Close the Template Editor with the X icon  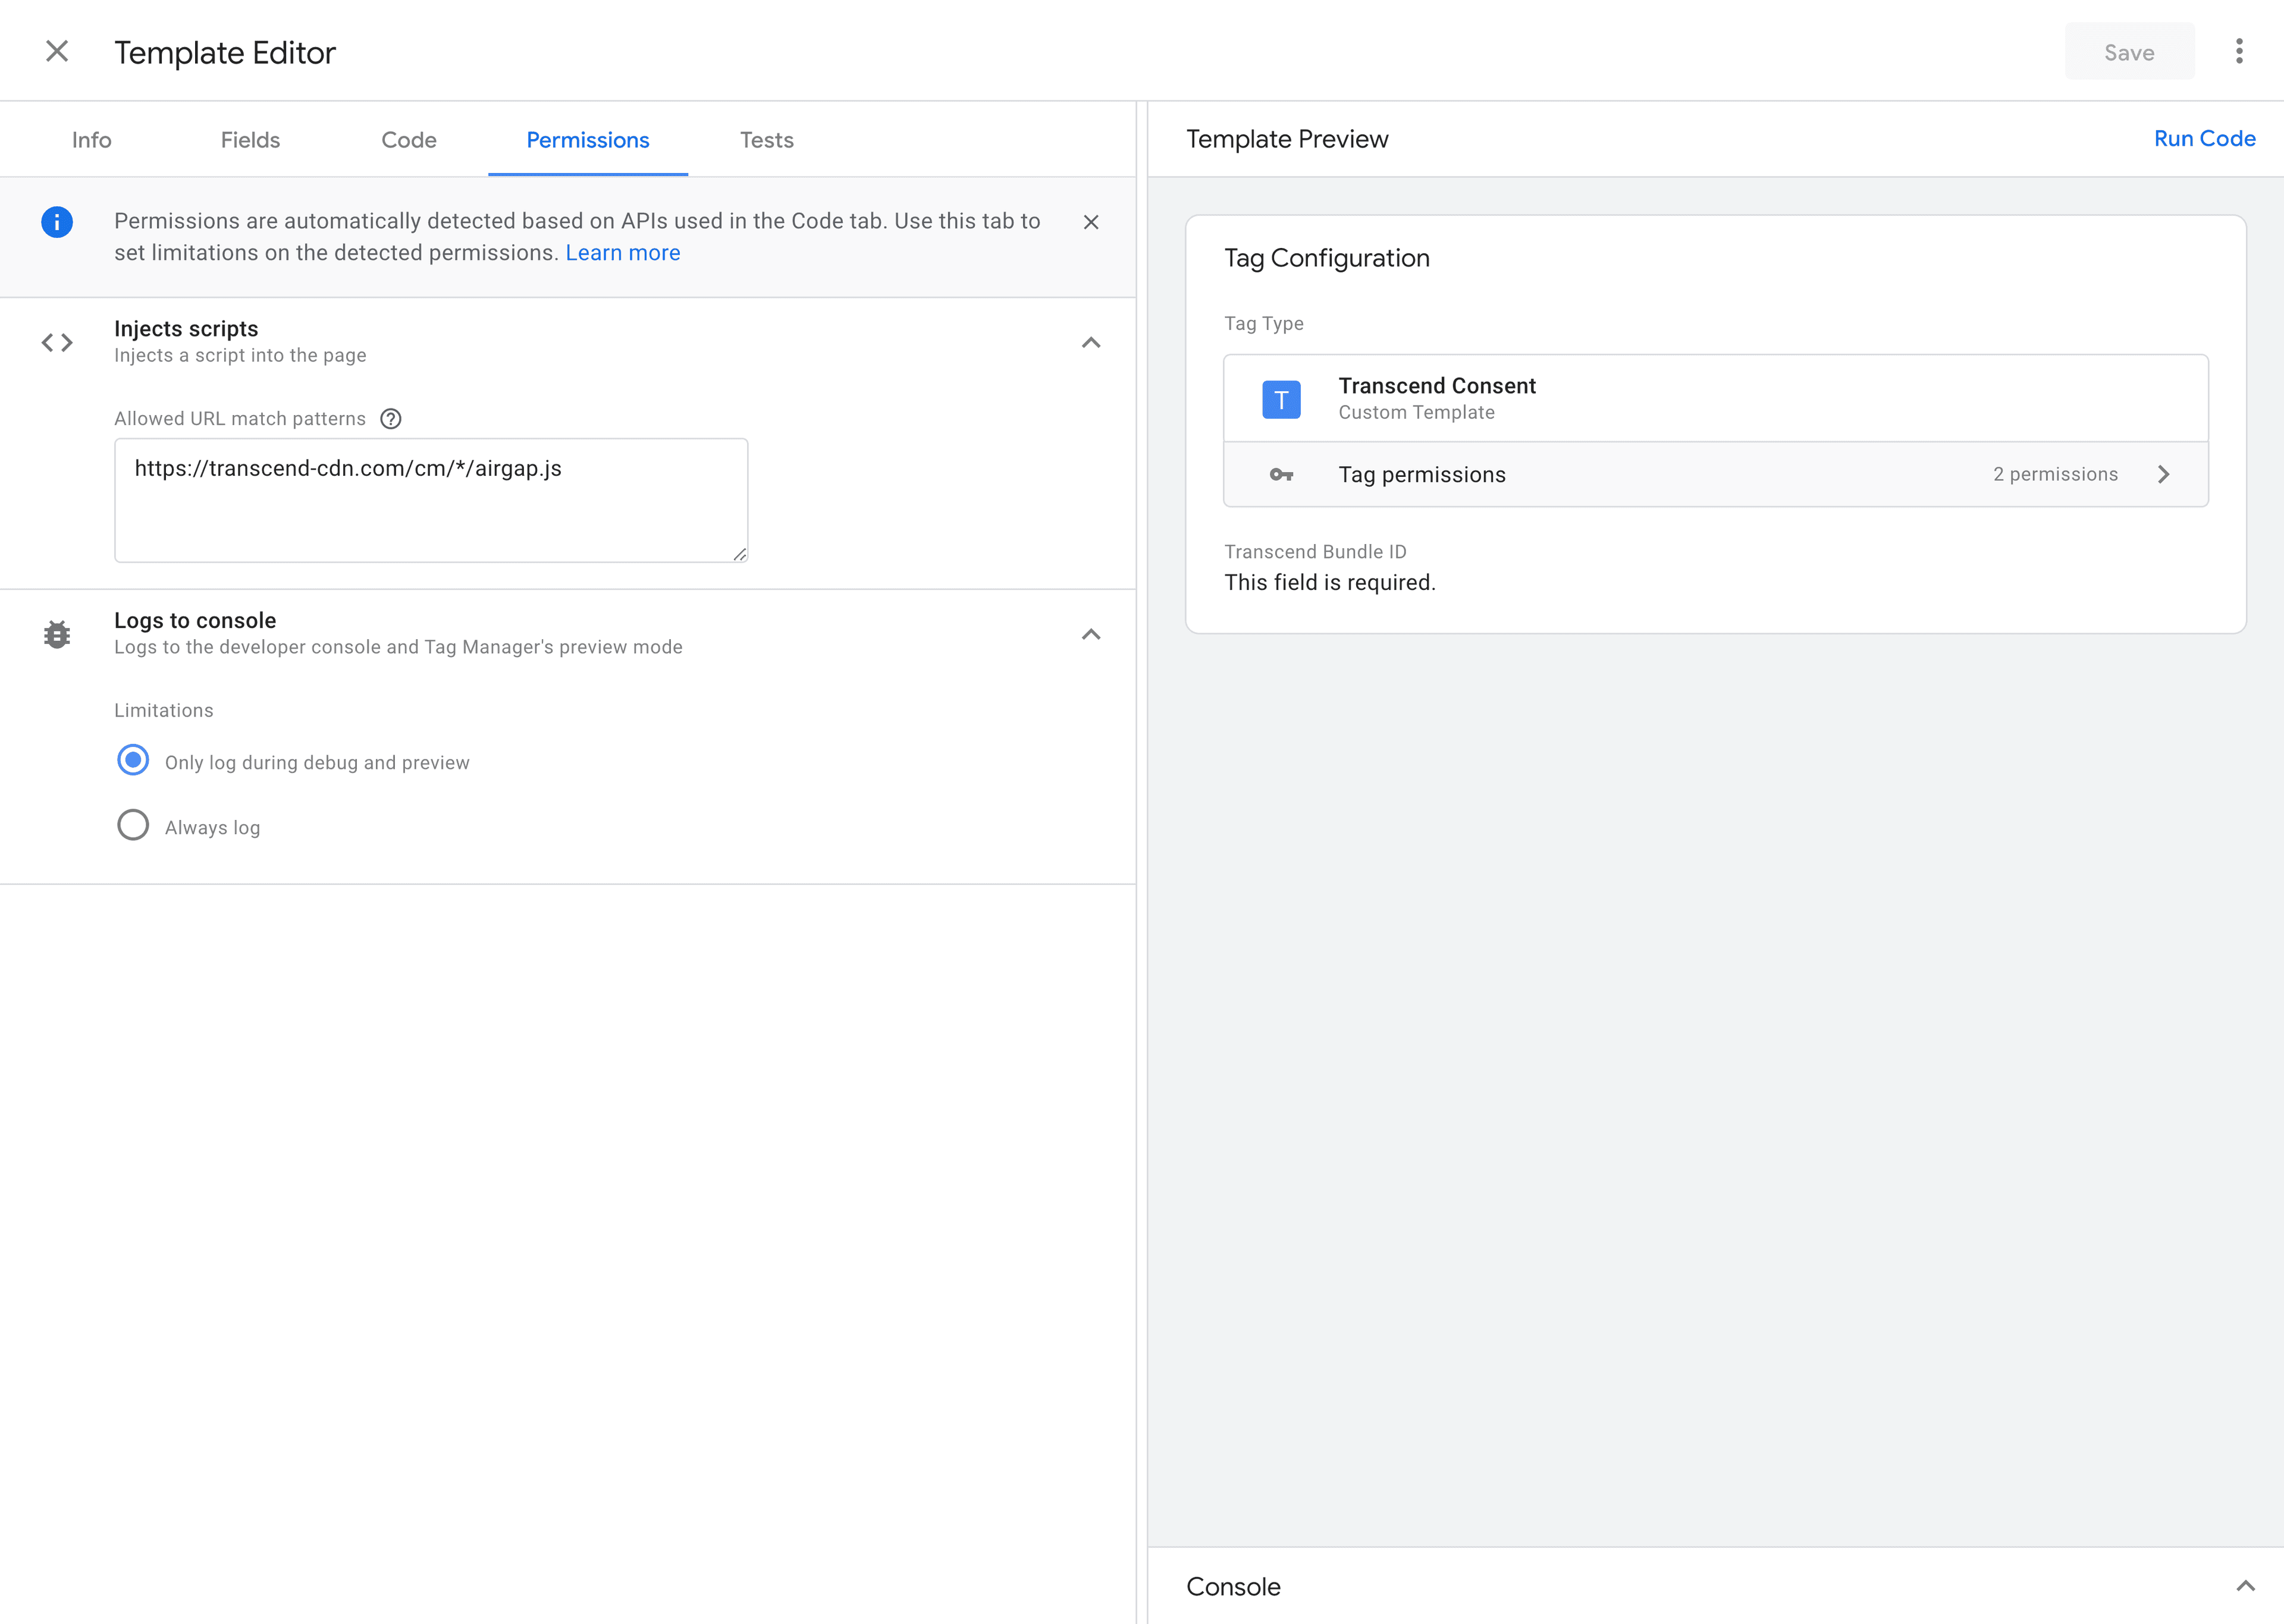tap(57, 51)
